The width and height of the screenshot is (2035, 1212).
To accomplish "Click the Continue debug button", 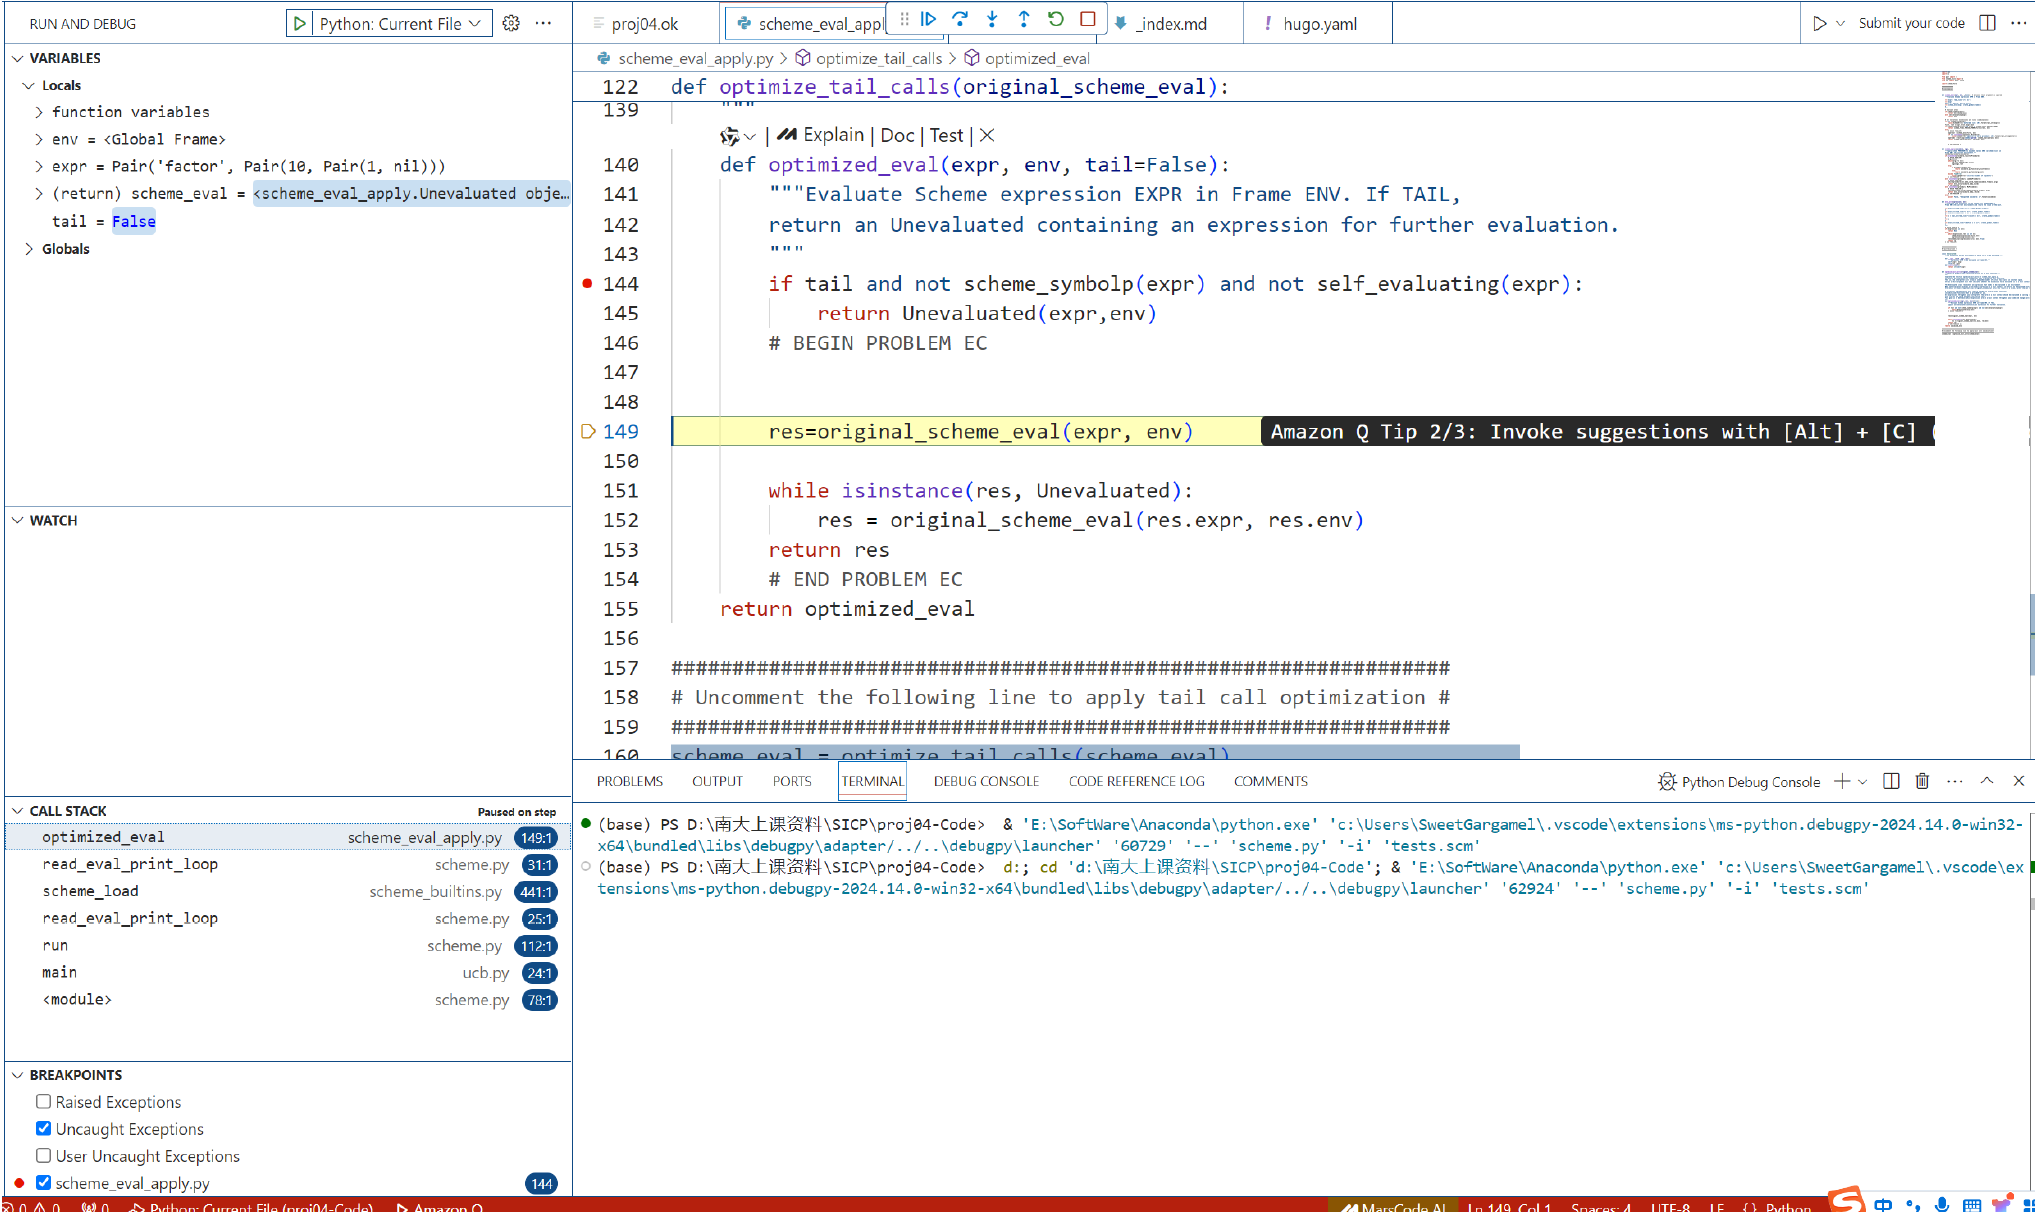I will (x=928, y=19).
